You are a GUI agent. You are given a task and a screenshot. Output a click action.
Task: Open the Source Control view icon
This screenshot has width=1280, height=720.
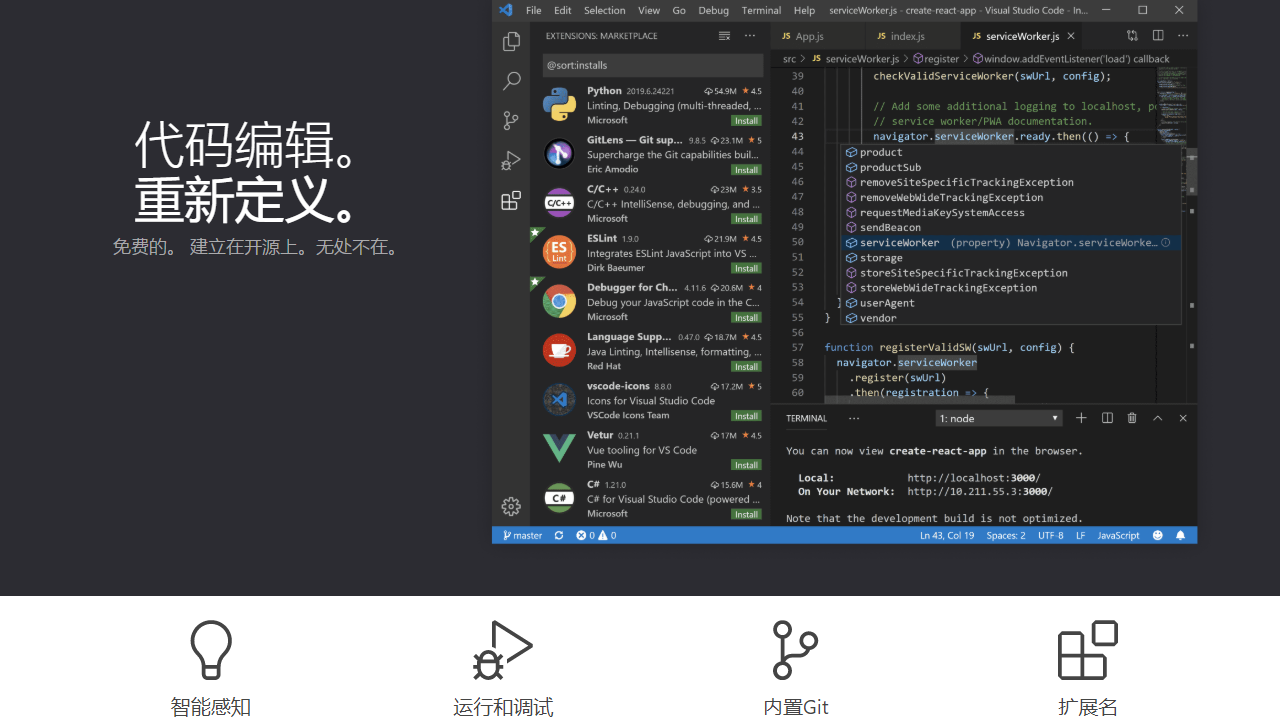click(511, 120)
